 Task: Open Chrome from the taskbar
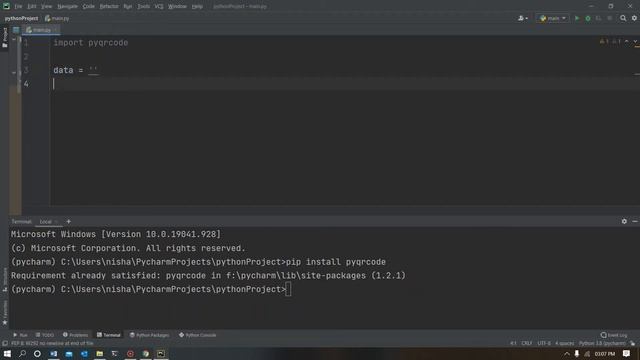point(145,353)
